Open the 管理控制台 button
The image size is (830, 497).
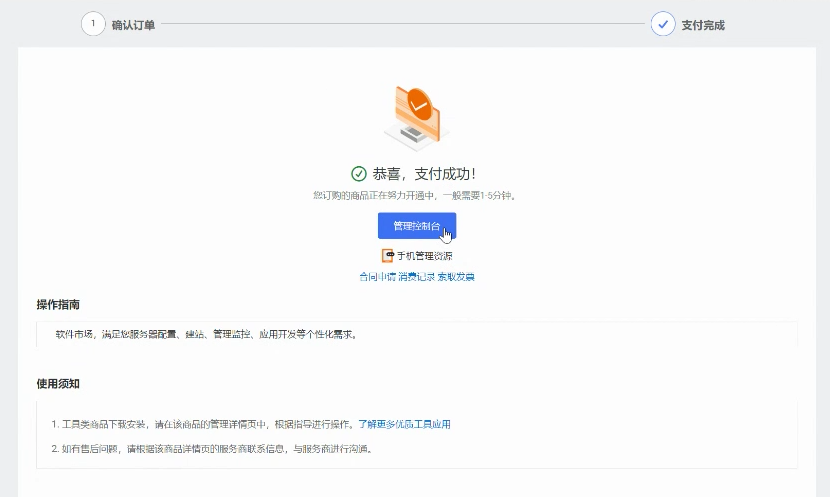coord(417,226)
